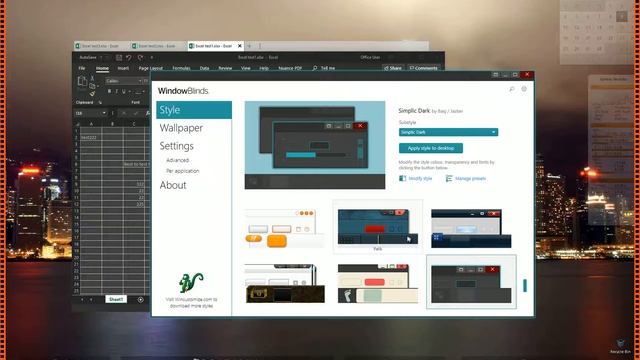The width and height of the screenshot is (640, 360).
Task: Toggle Italic formatting in Excel
Action: [x=116, y=91]
